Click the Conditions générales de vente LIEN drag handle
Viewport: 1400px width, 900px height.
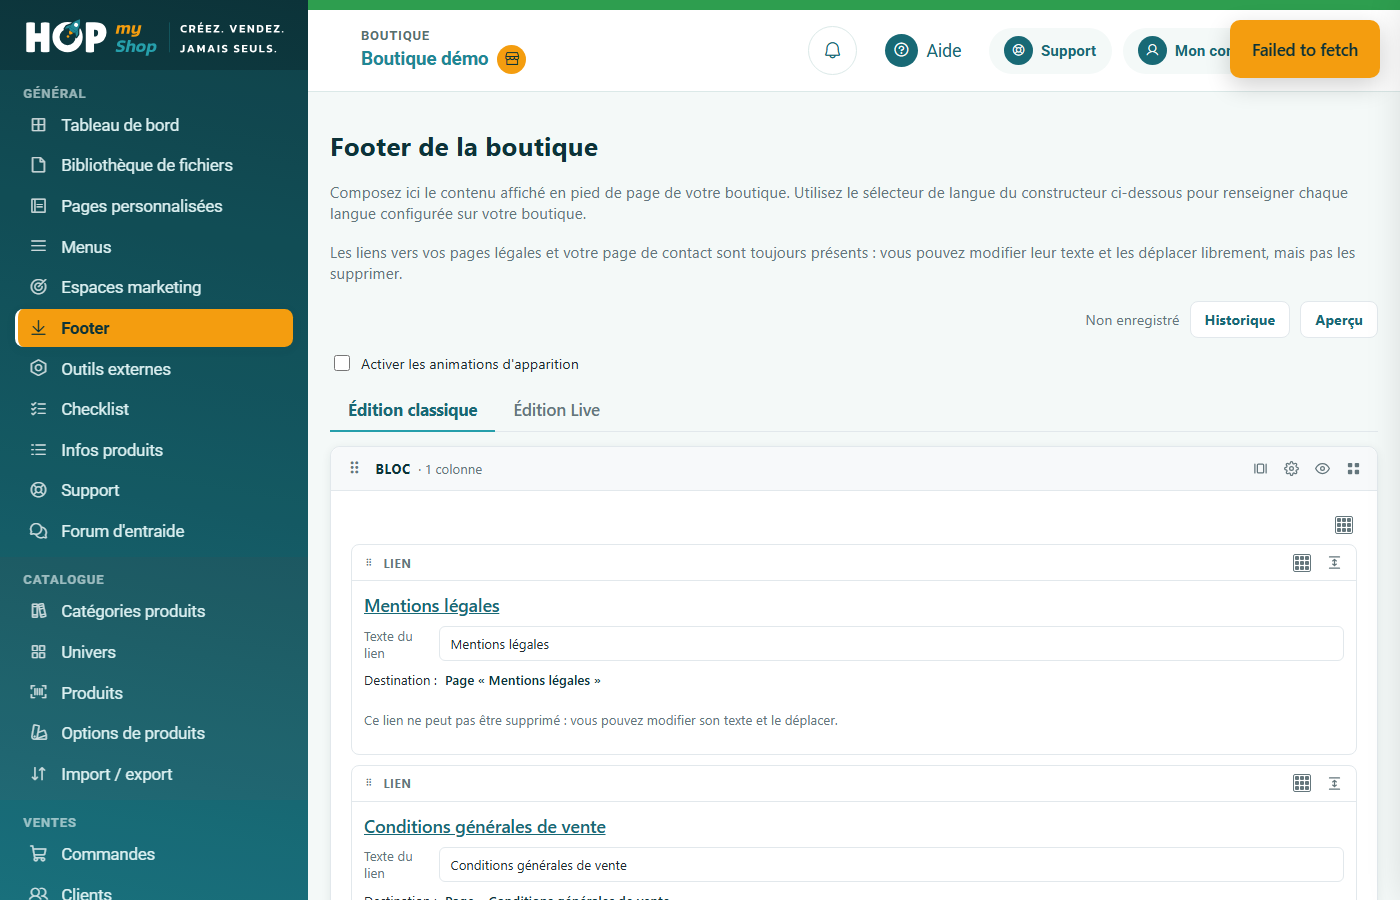369,783
